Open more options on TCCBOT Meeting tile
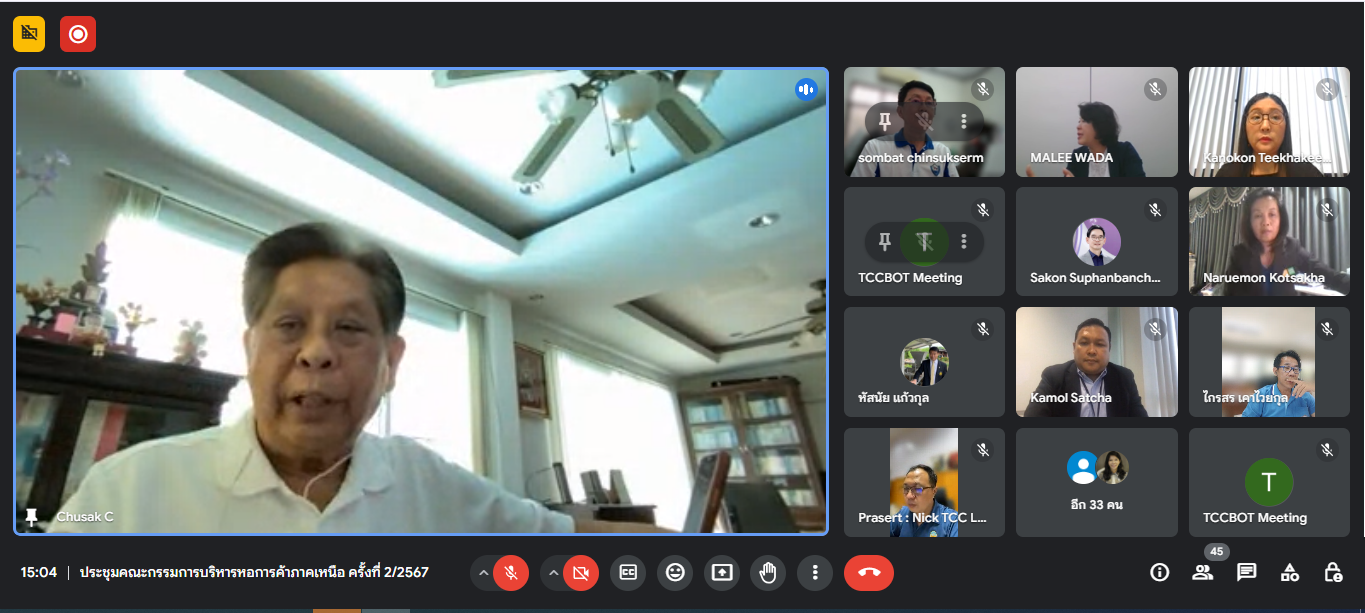The height and width of the screenshot is (613, 1365). click(964, 241)
